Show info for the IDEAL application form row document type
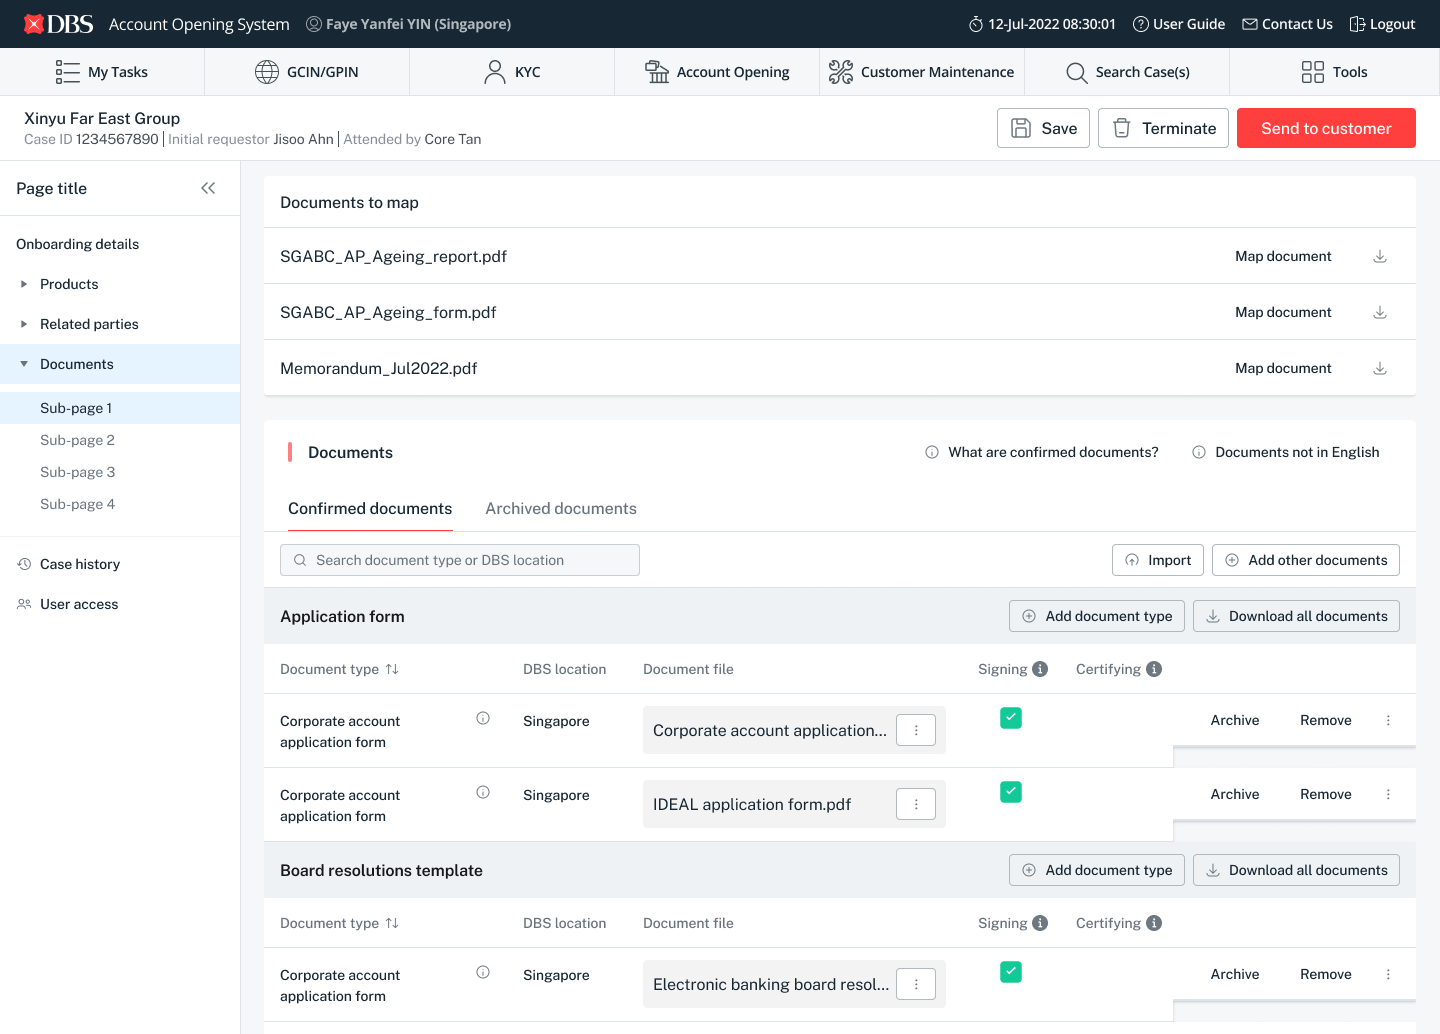The width and height of the screenshot is (1440, 1034). (483, 792)
